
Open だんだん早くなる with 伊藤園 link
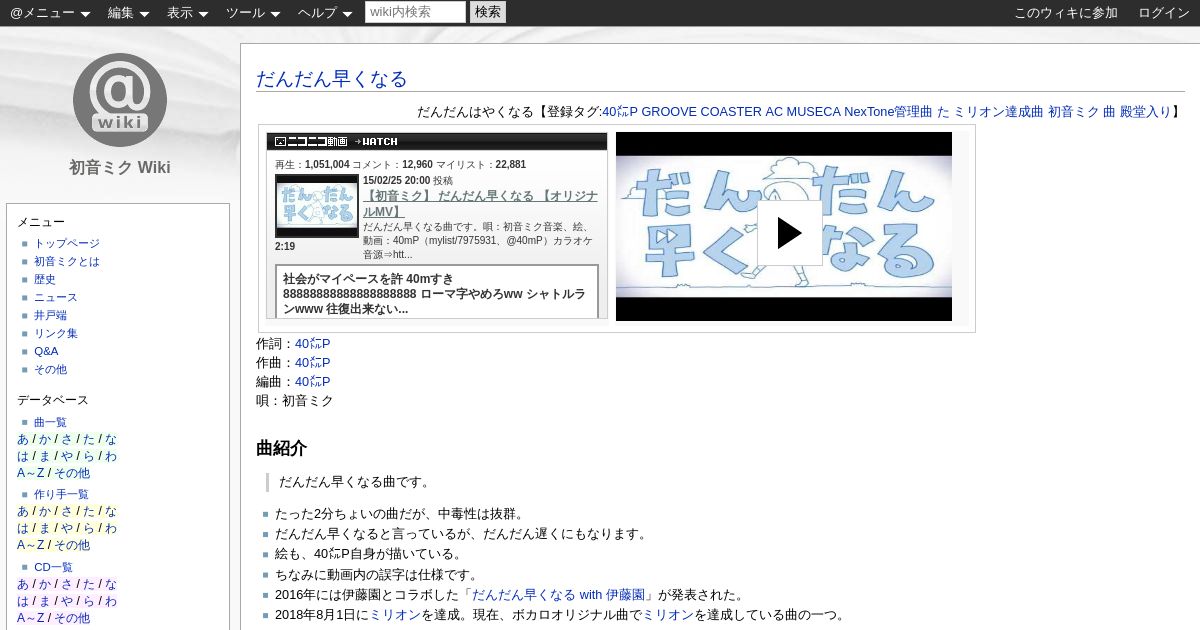click(558, 595)
